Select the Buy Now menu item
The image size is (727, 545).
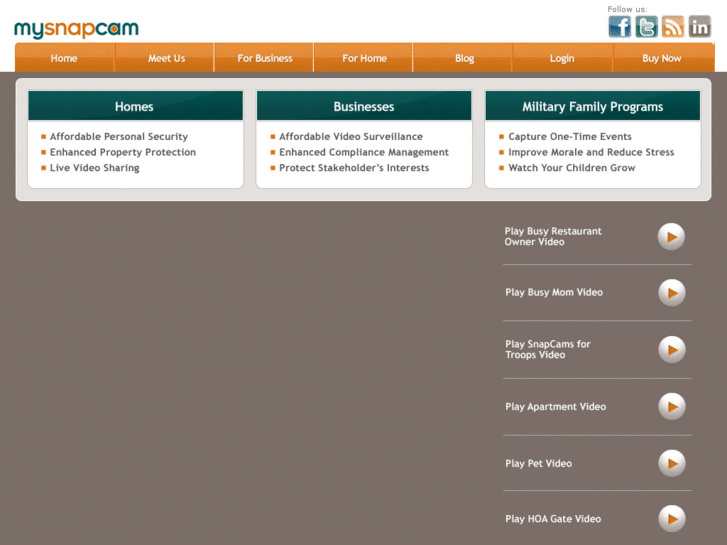pyautogui.click(x=662, y=58)
